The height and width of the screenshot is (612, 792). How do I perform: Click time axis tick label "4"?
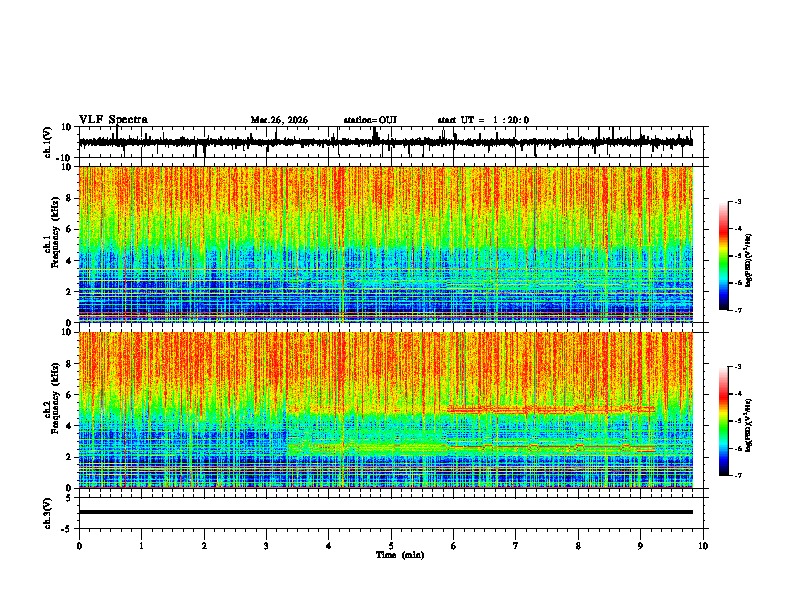click(329, 546)
